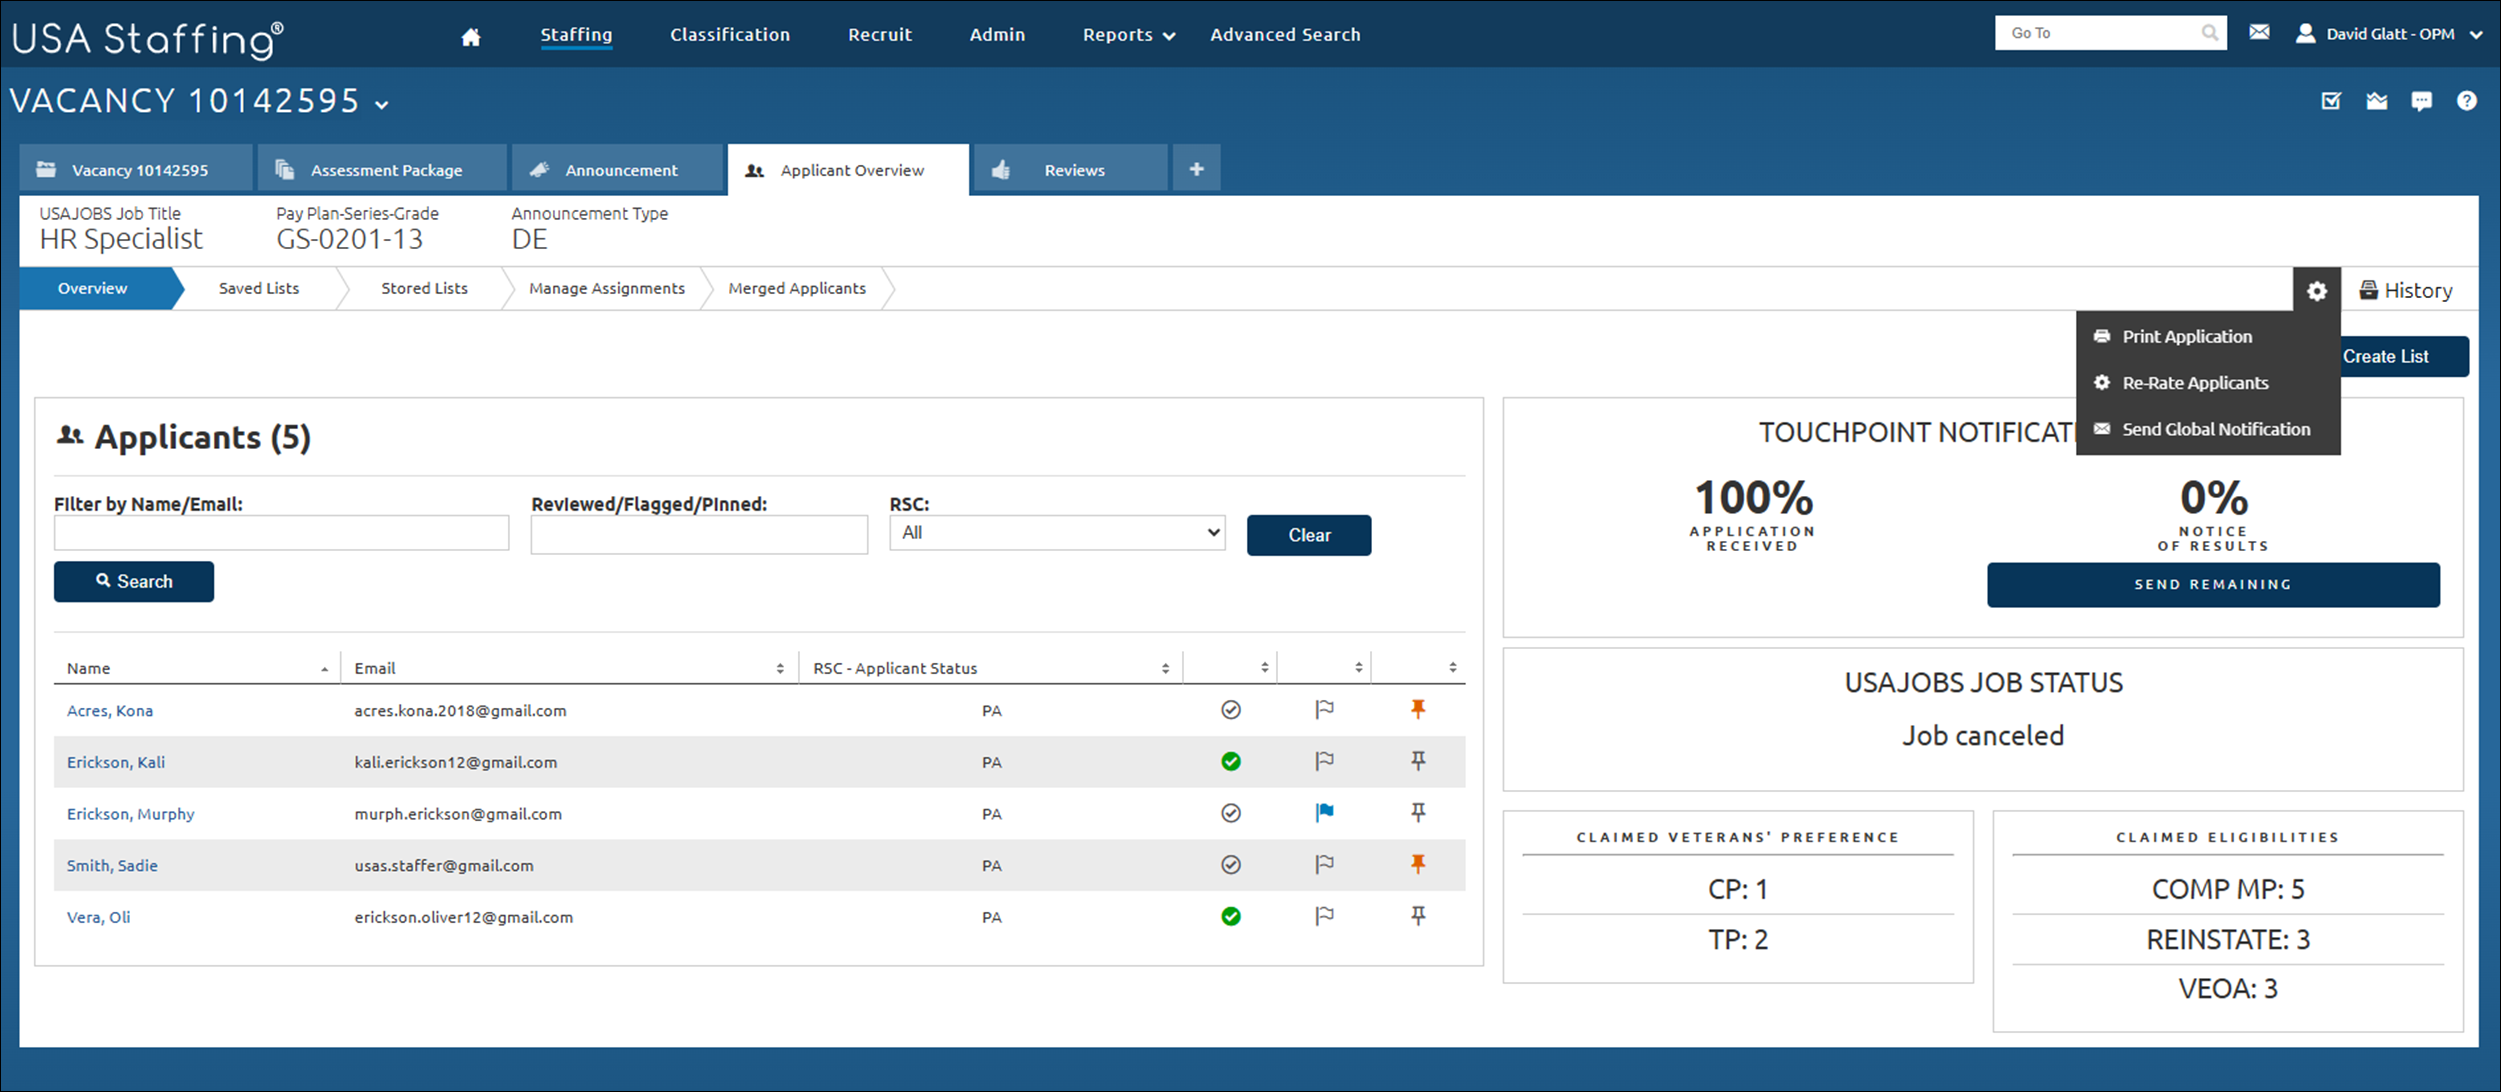Screen dimensions: 2501x1092
Task: Click the task checklist icon in vacancy header
Action: pyautogui.click(x=2330, y=100)
